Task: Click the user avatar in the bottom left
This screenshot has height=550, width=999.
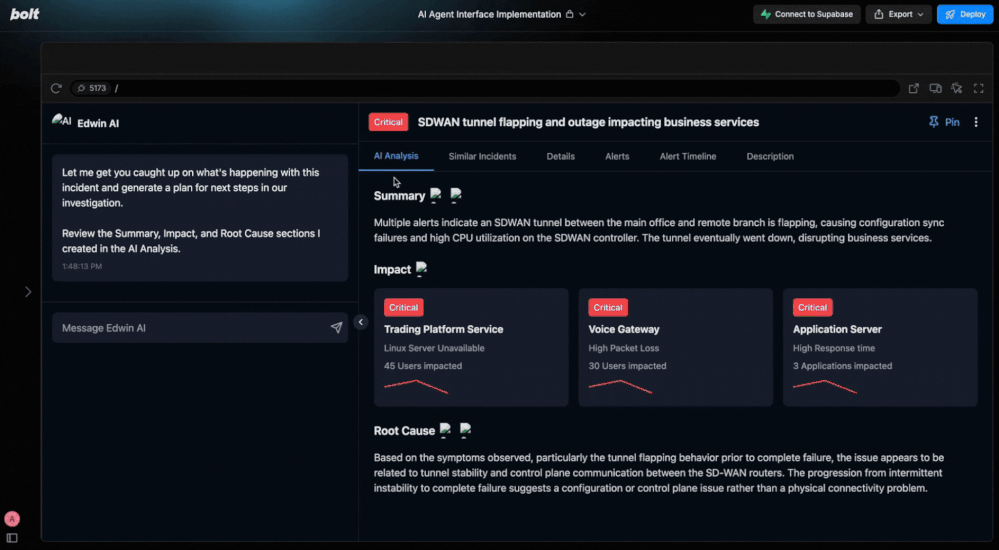Action: tap(12, 519)
